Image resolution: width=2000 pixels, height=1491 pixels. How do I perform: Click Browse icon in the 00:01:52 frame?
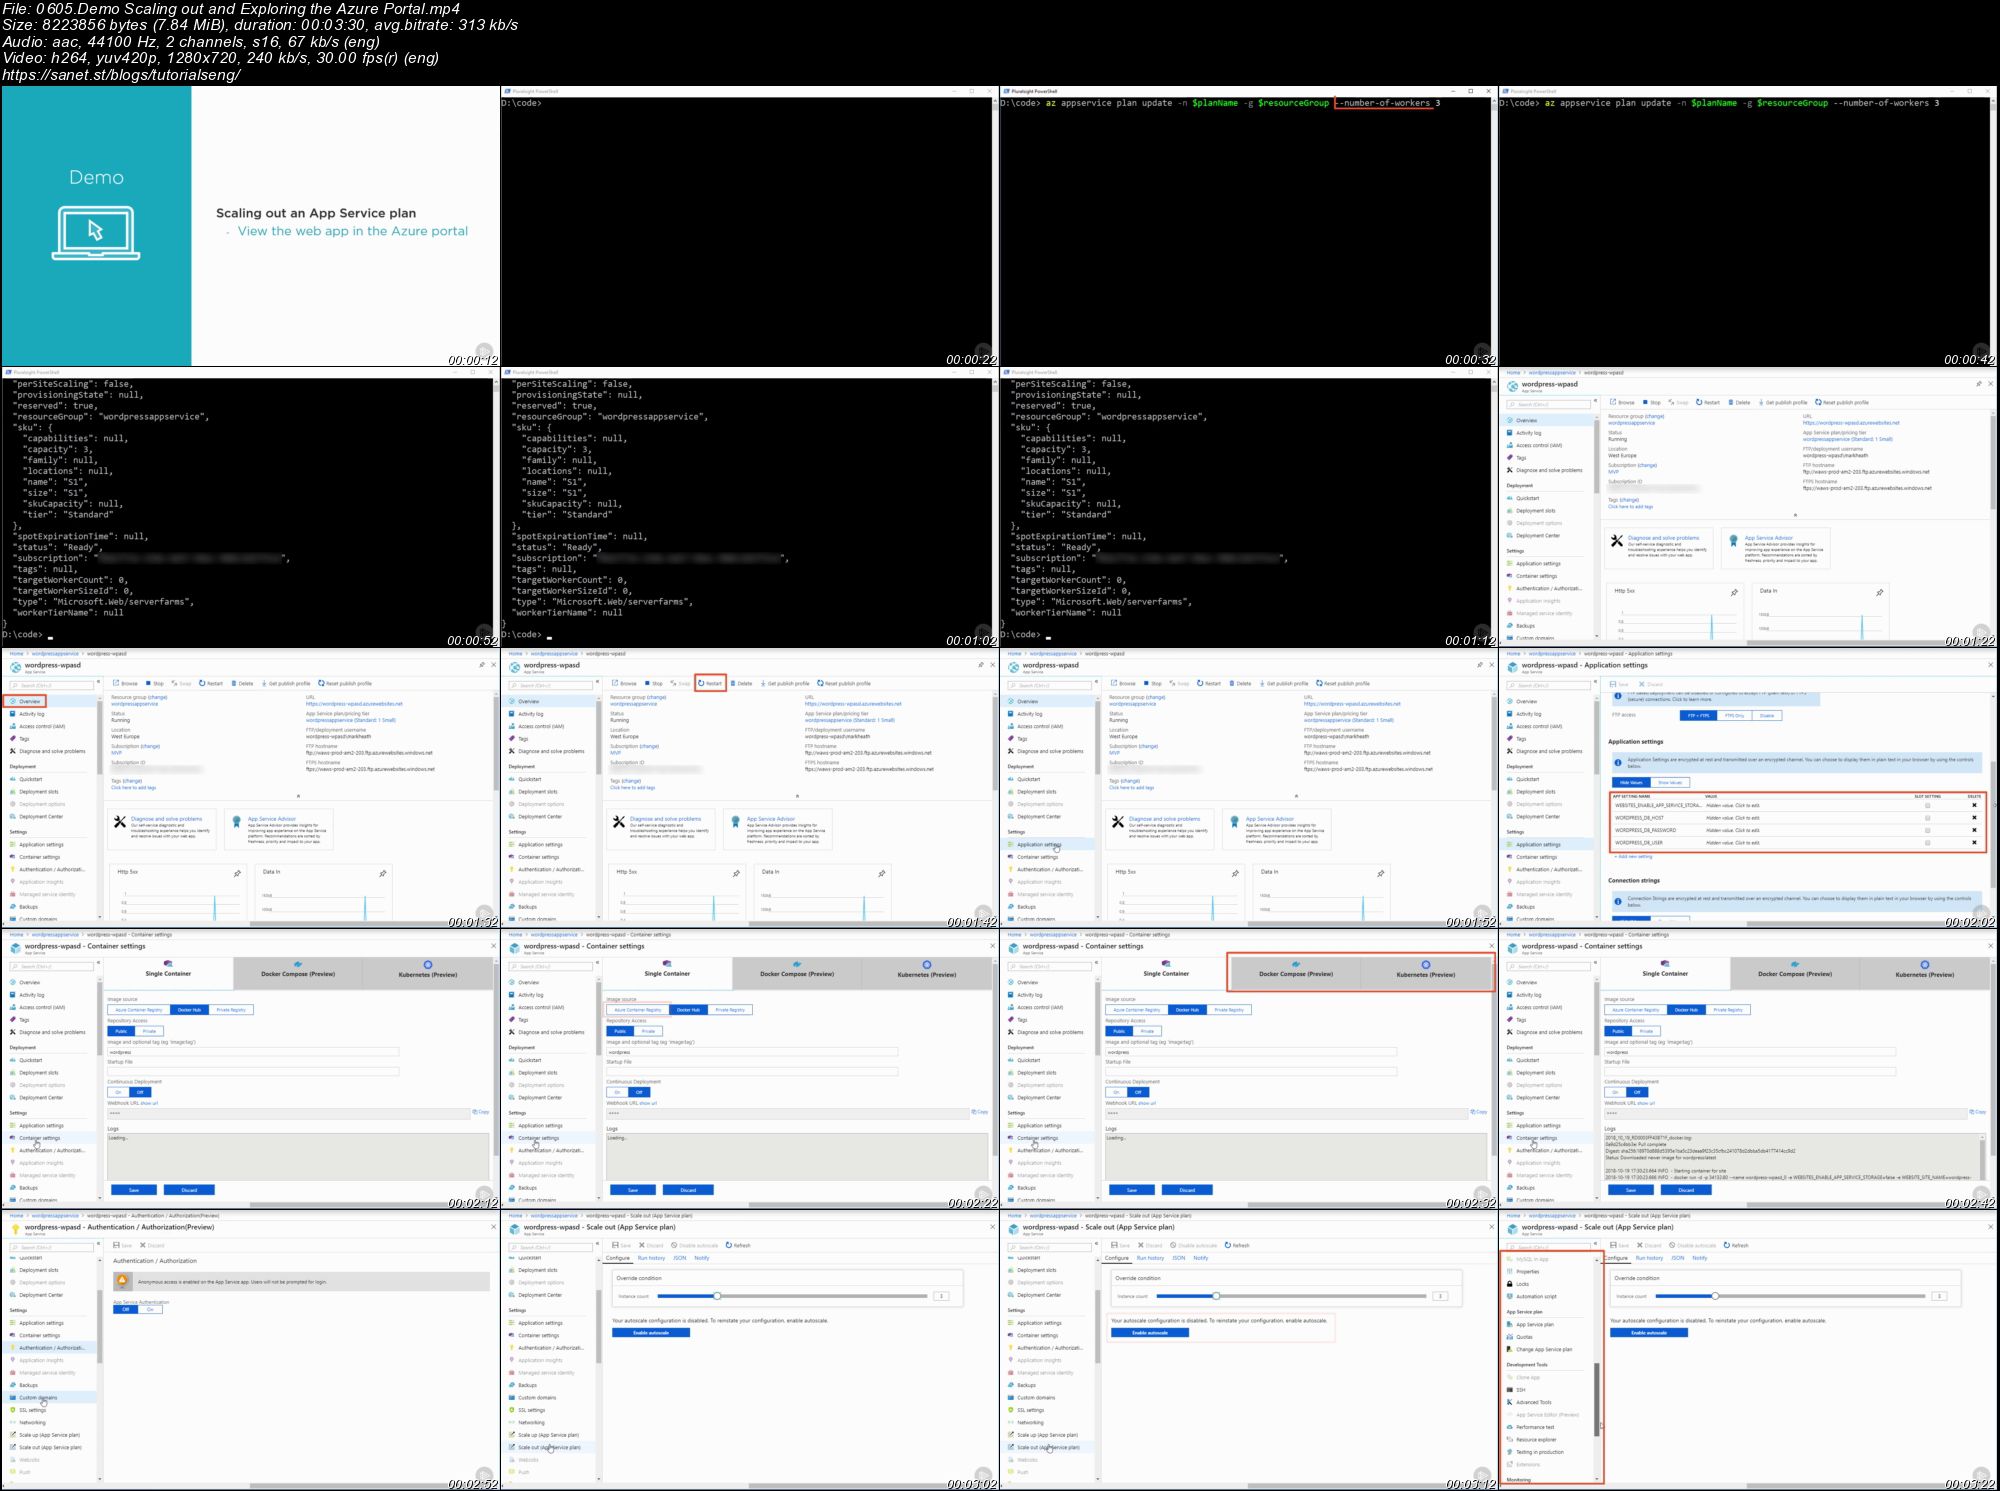1113,683
